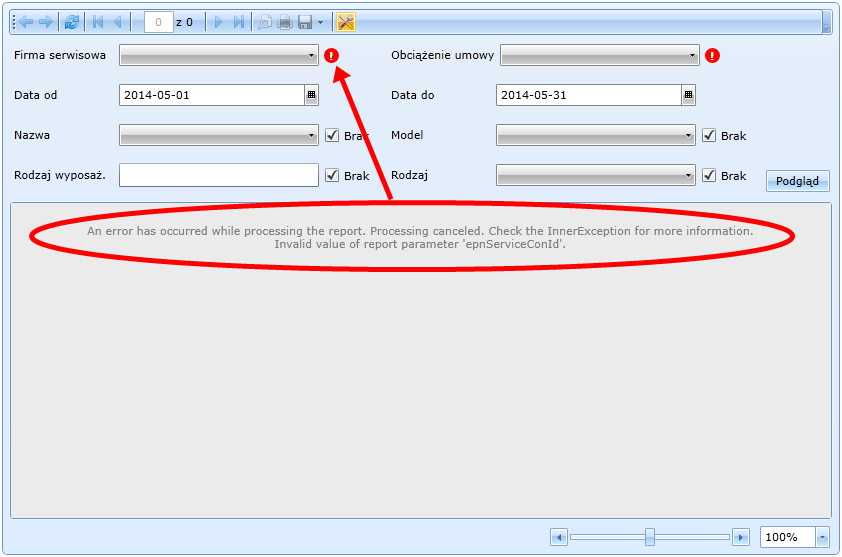Image resolution: width=842 pixels, height=557 pixels.
Task: Click the zoom slider left arrow
Action: [559, 537]
